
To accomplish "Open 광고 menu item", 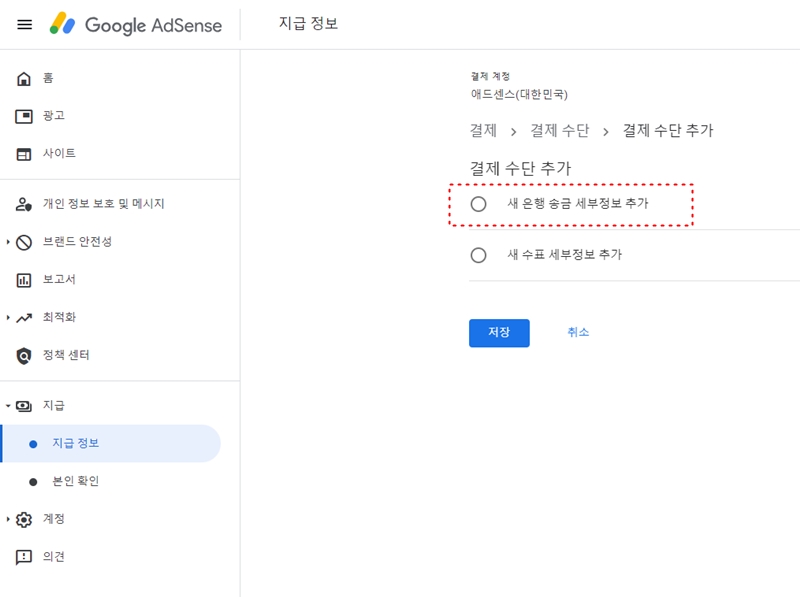I will pos(54,115).
